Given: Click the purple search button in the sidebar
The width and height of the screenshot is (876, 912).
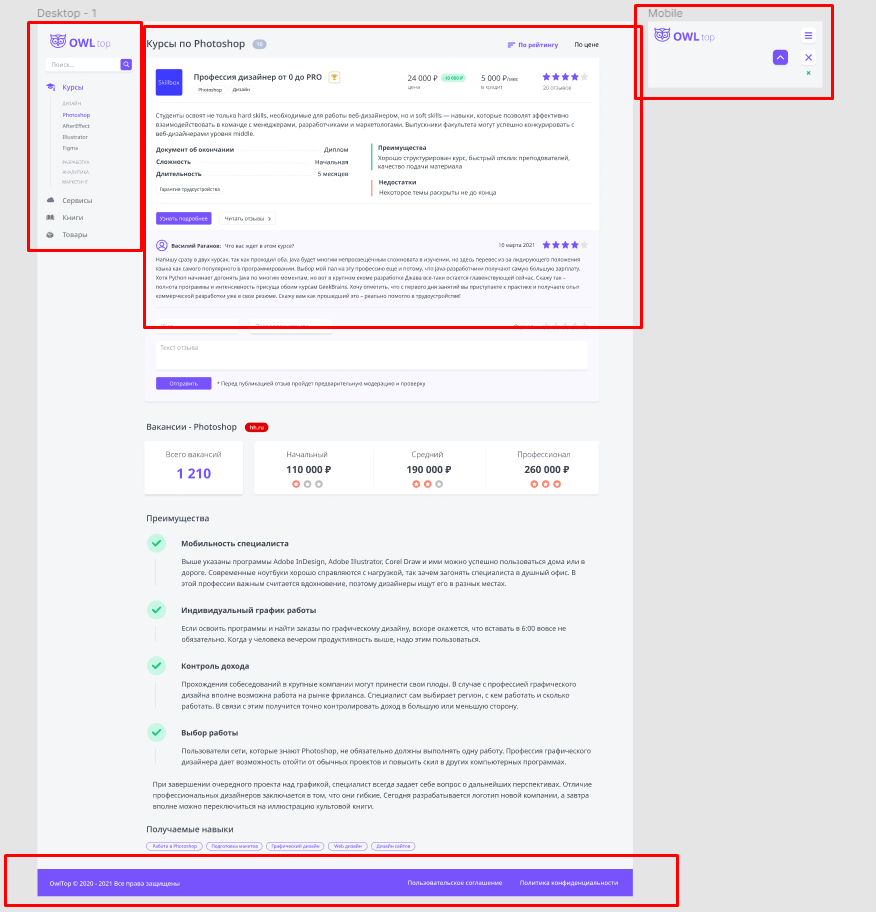Looking at the screenshot, I should coord(126,65).
